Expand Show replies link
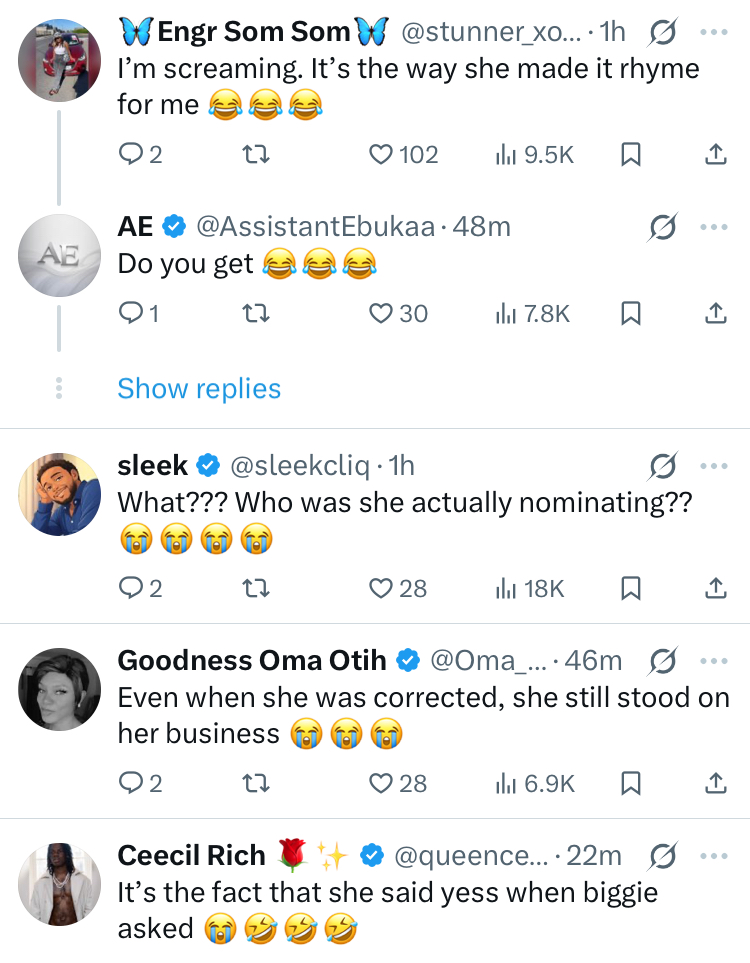 [x=199, y=388]
